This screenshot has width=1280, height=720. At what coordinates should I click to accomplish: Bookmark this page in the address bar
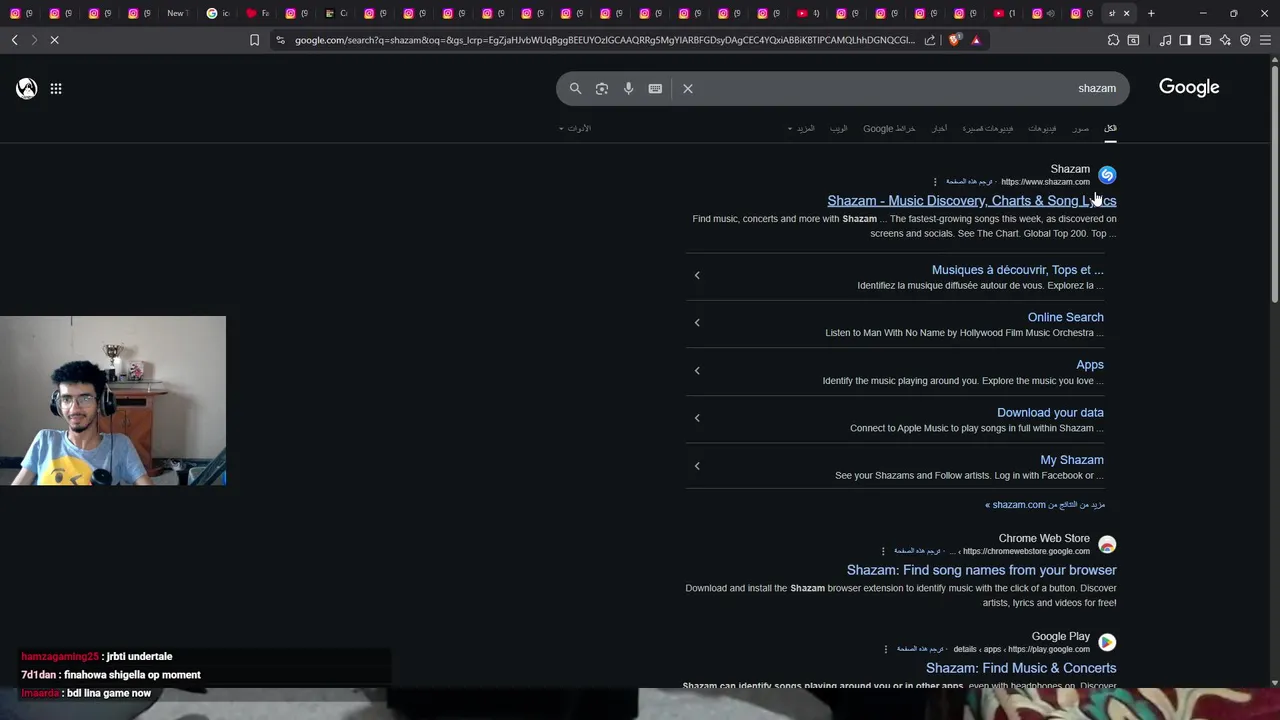pyautogui.click(x=254, y=40)
